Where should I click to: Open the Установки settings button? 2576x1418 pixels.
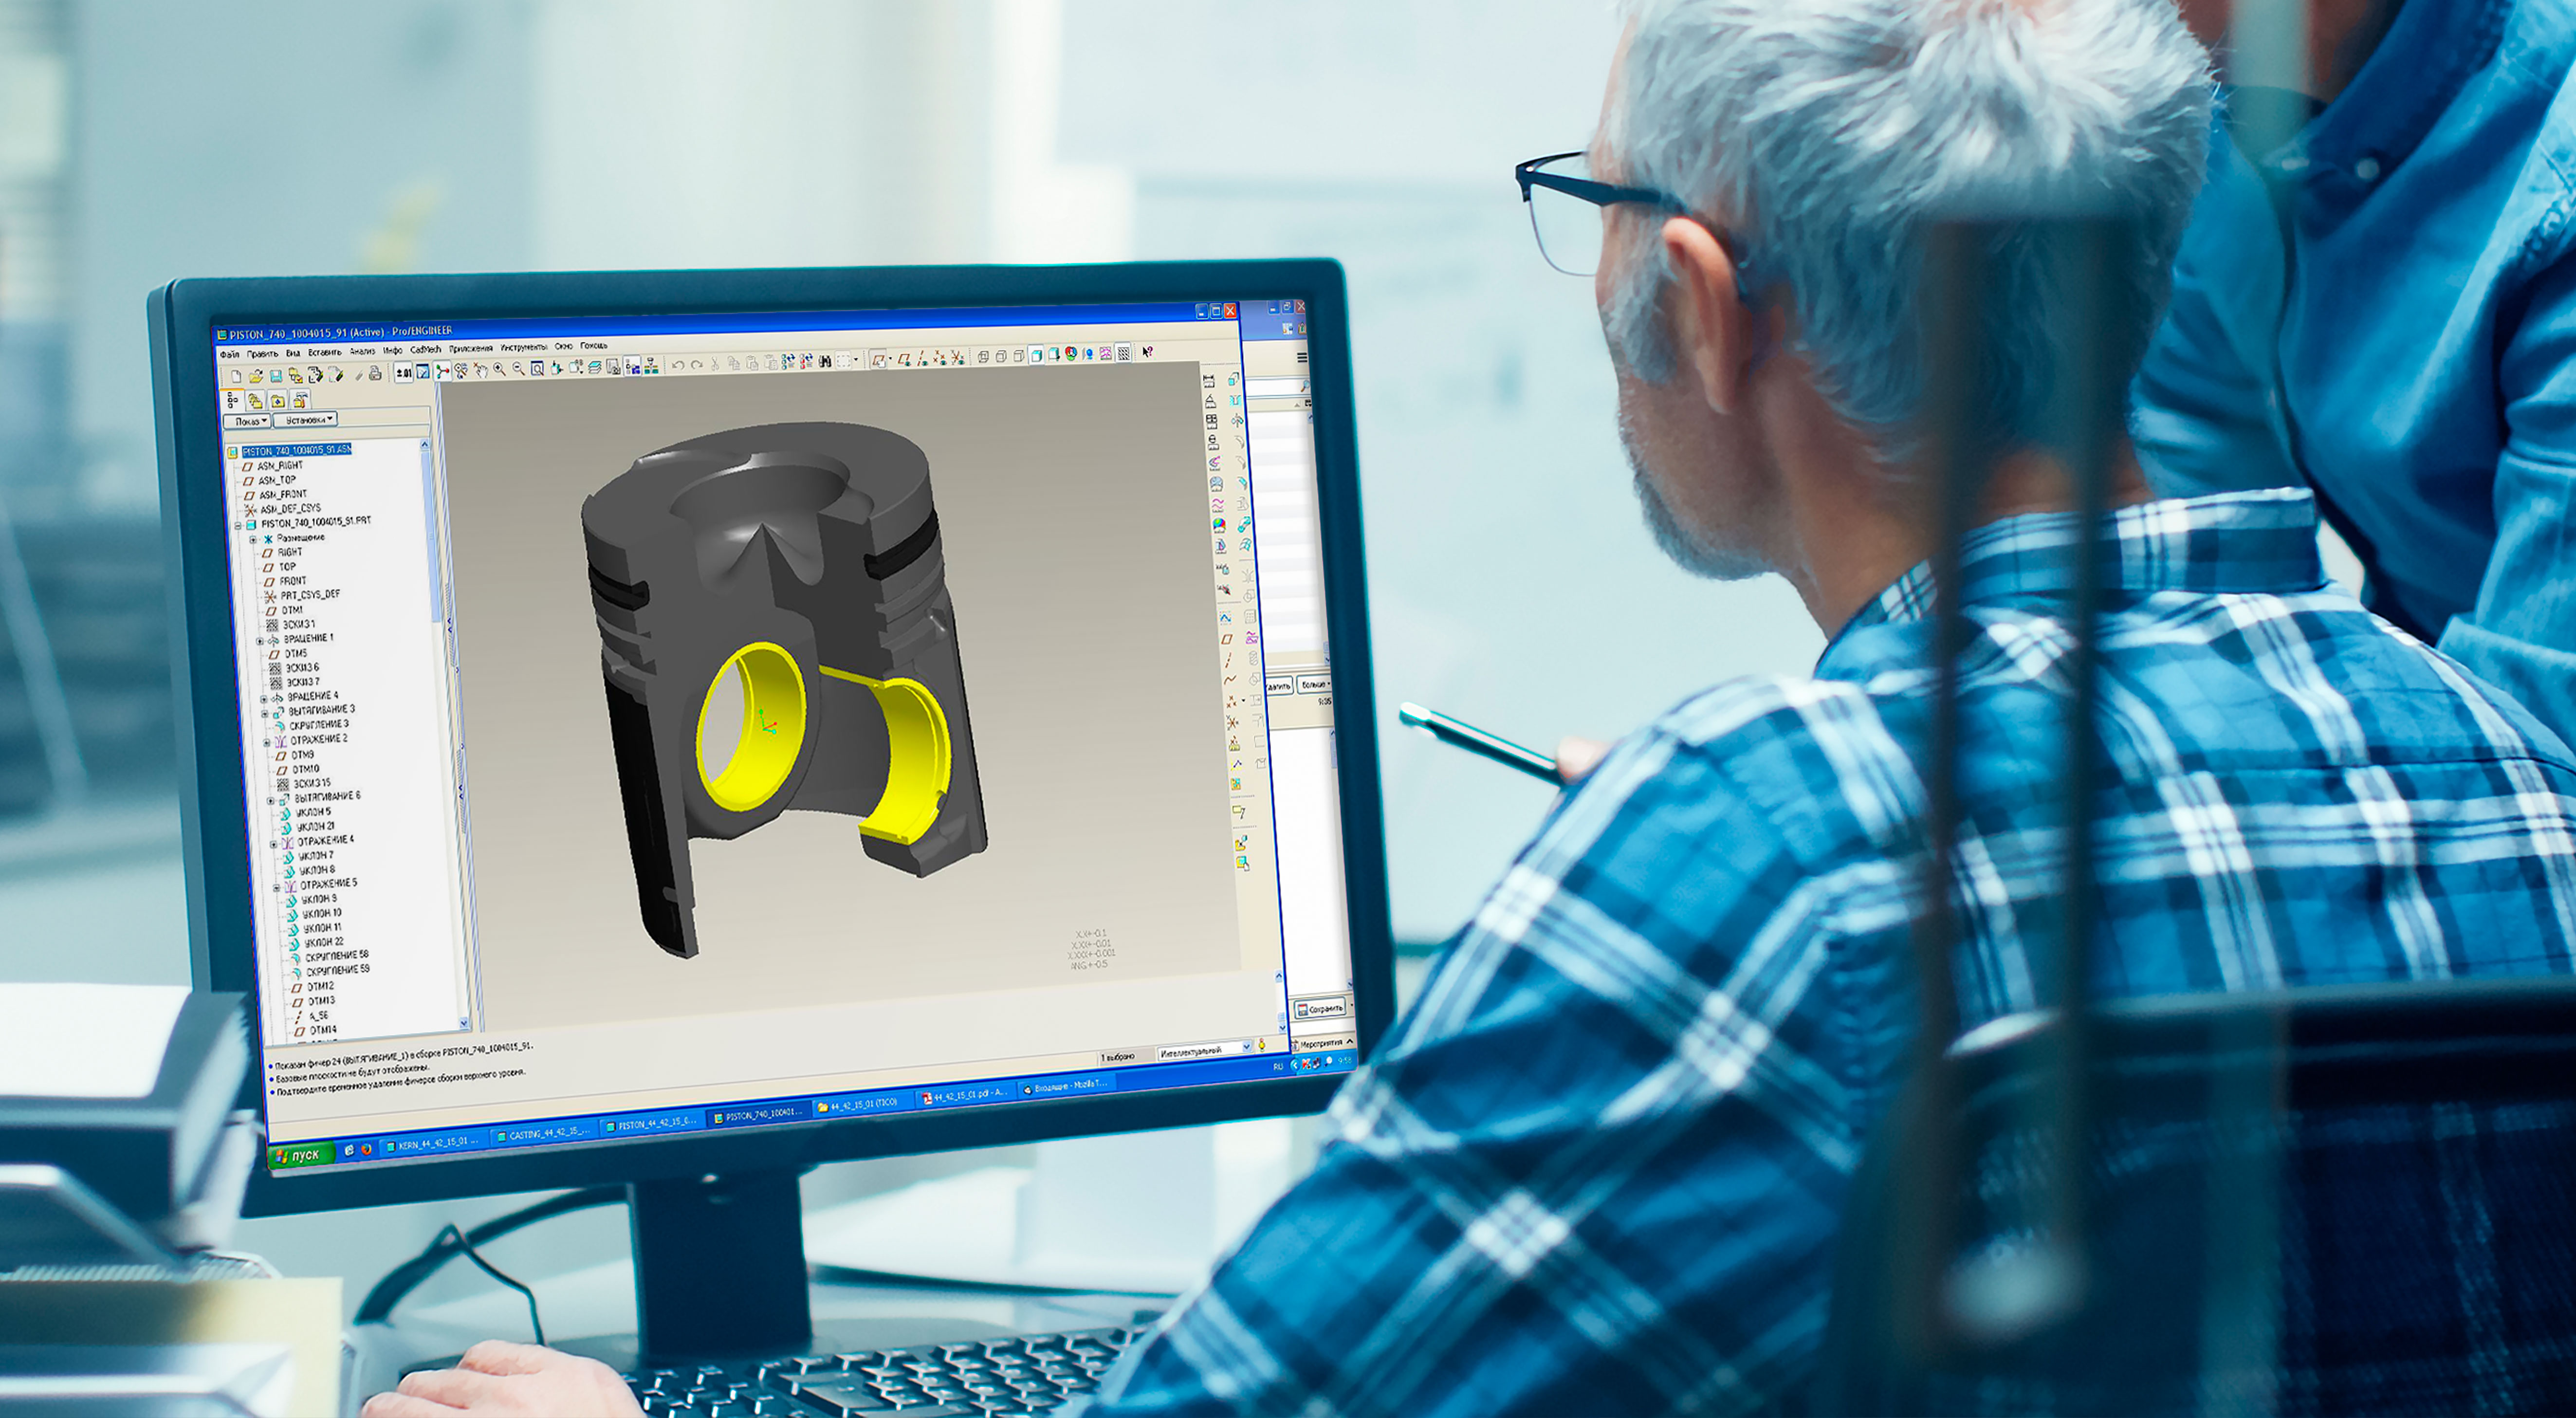coord(306,420)
